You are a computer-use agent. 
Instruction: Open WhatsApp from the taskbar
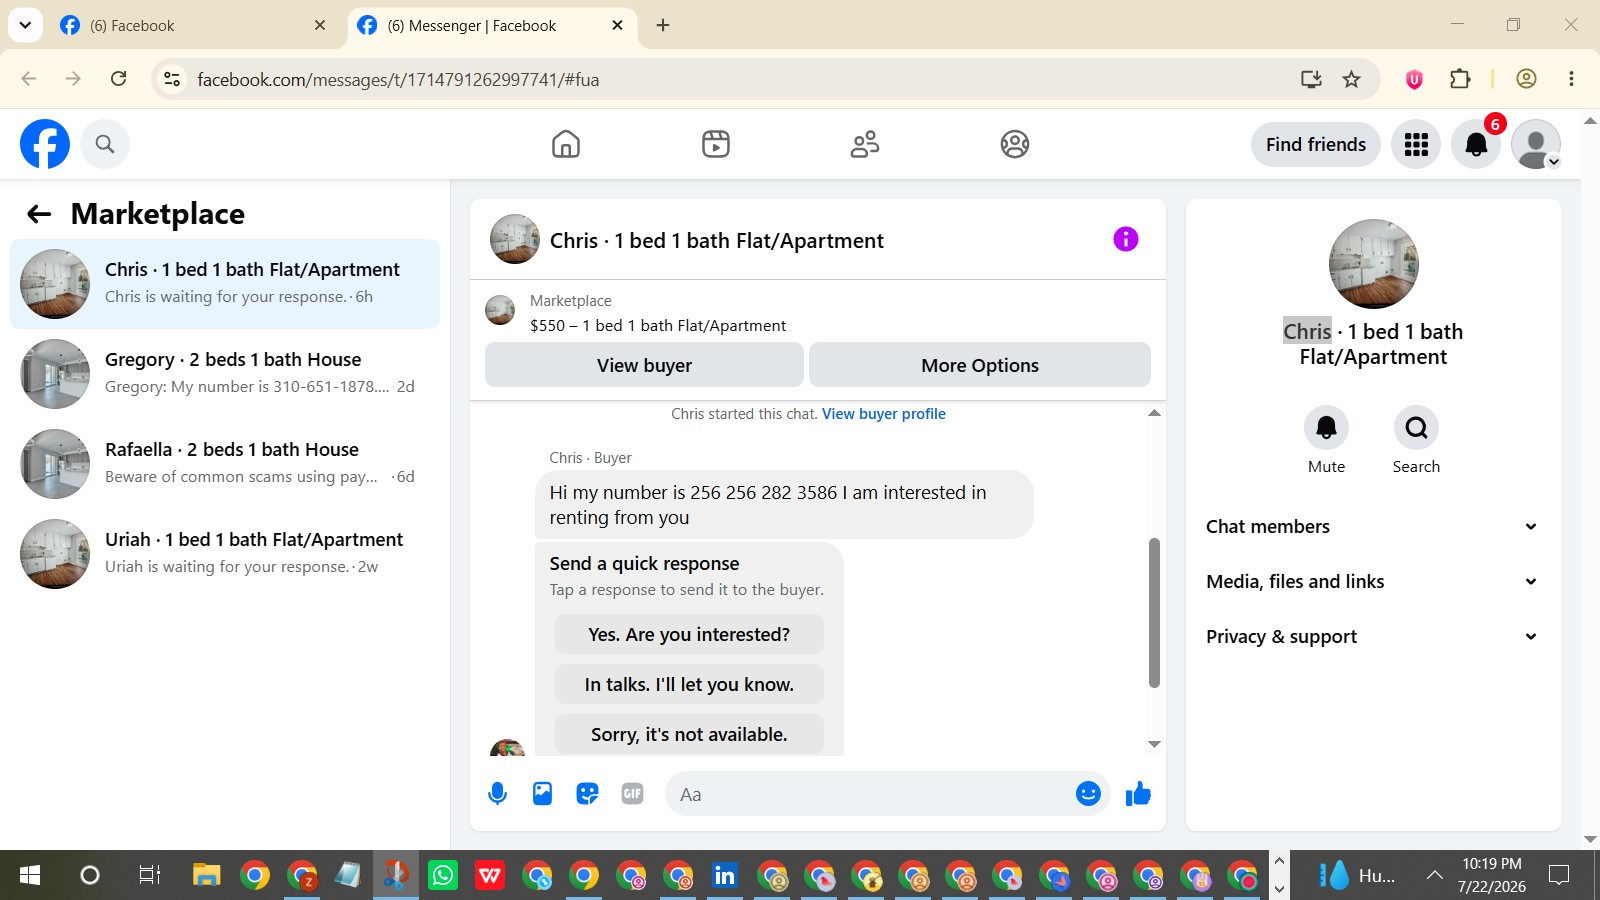click(x=443, y=876)
